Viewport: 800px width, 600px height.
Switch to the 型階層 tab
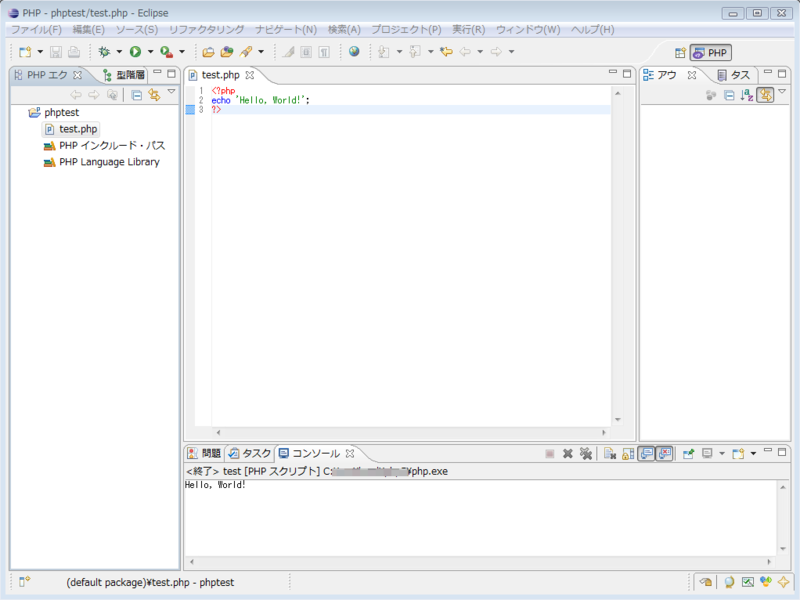pyautogui.click(x=124, y=75)
